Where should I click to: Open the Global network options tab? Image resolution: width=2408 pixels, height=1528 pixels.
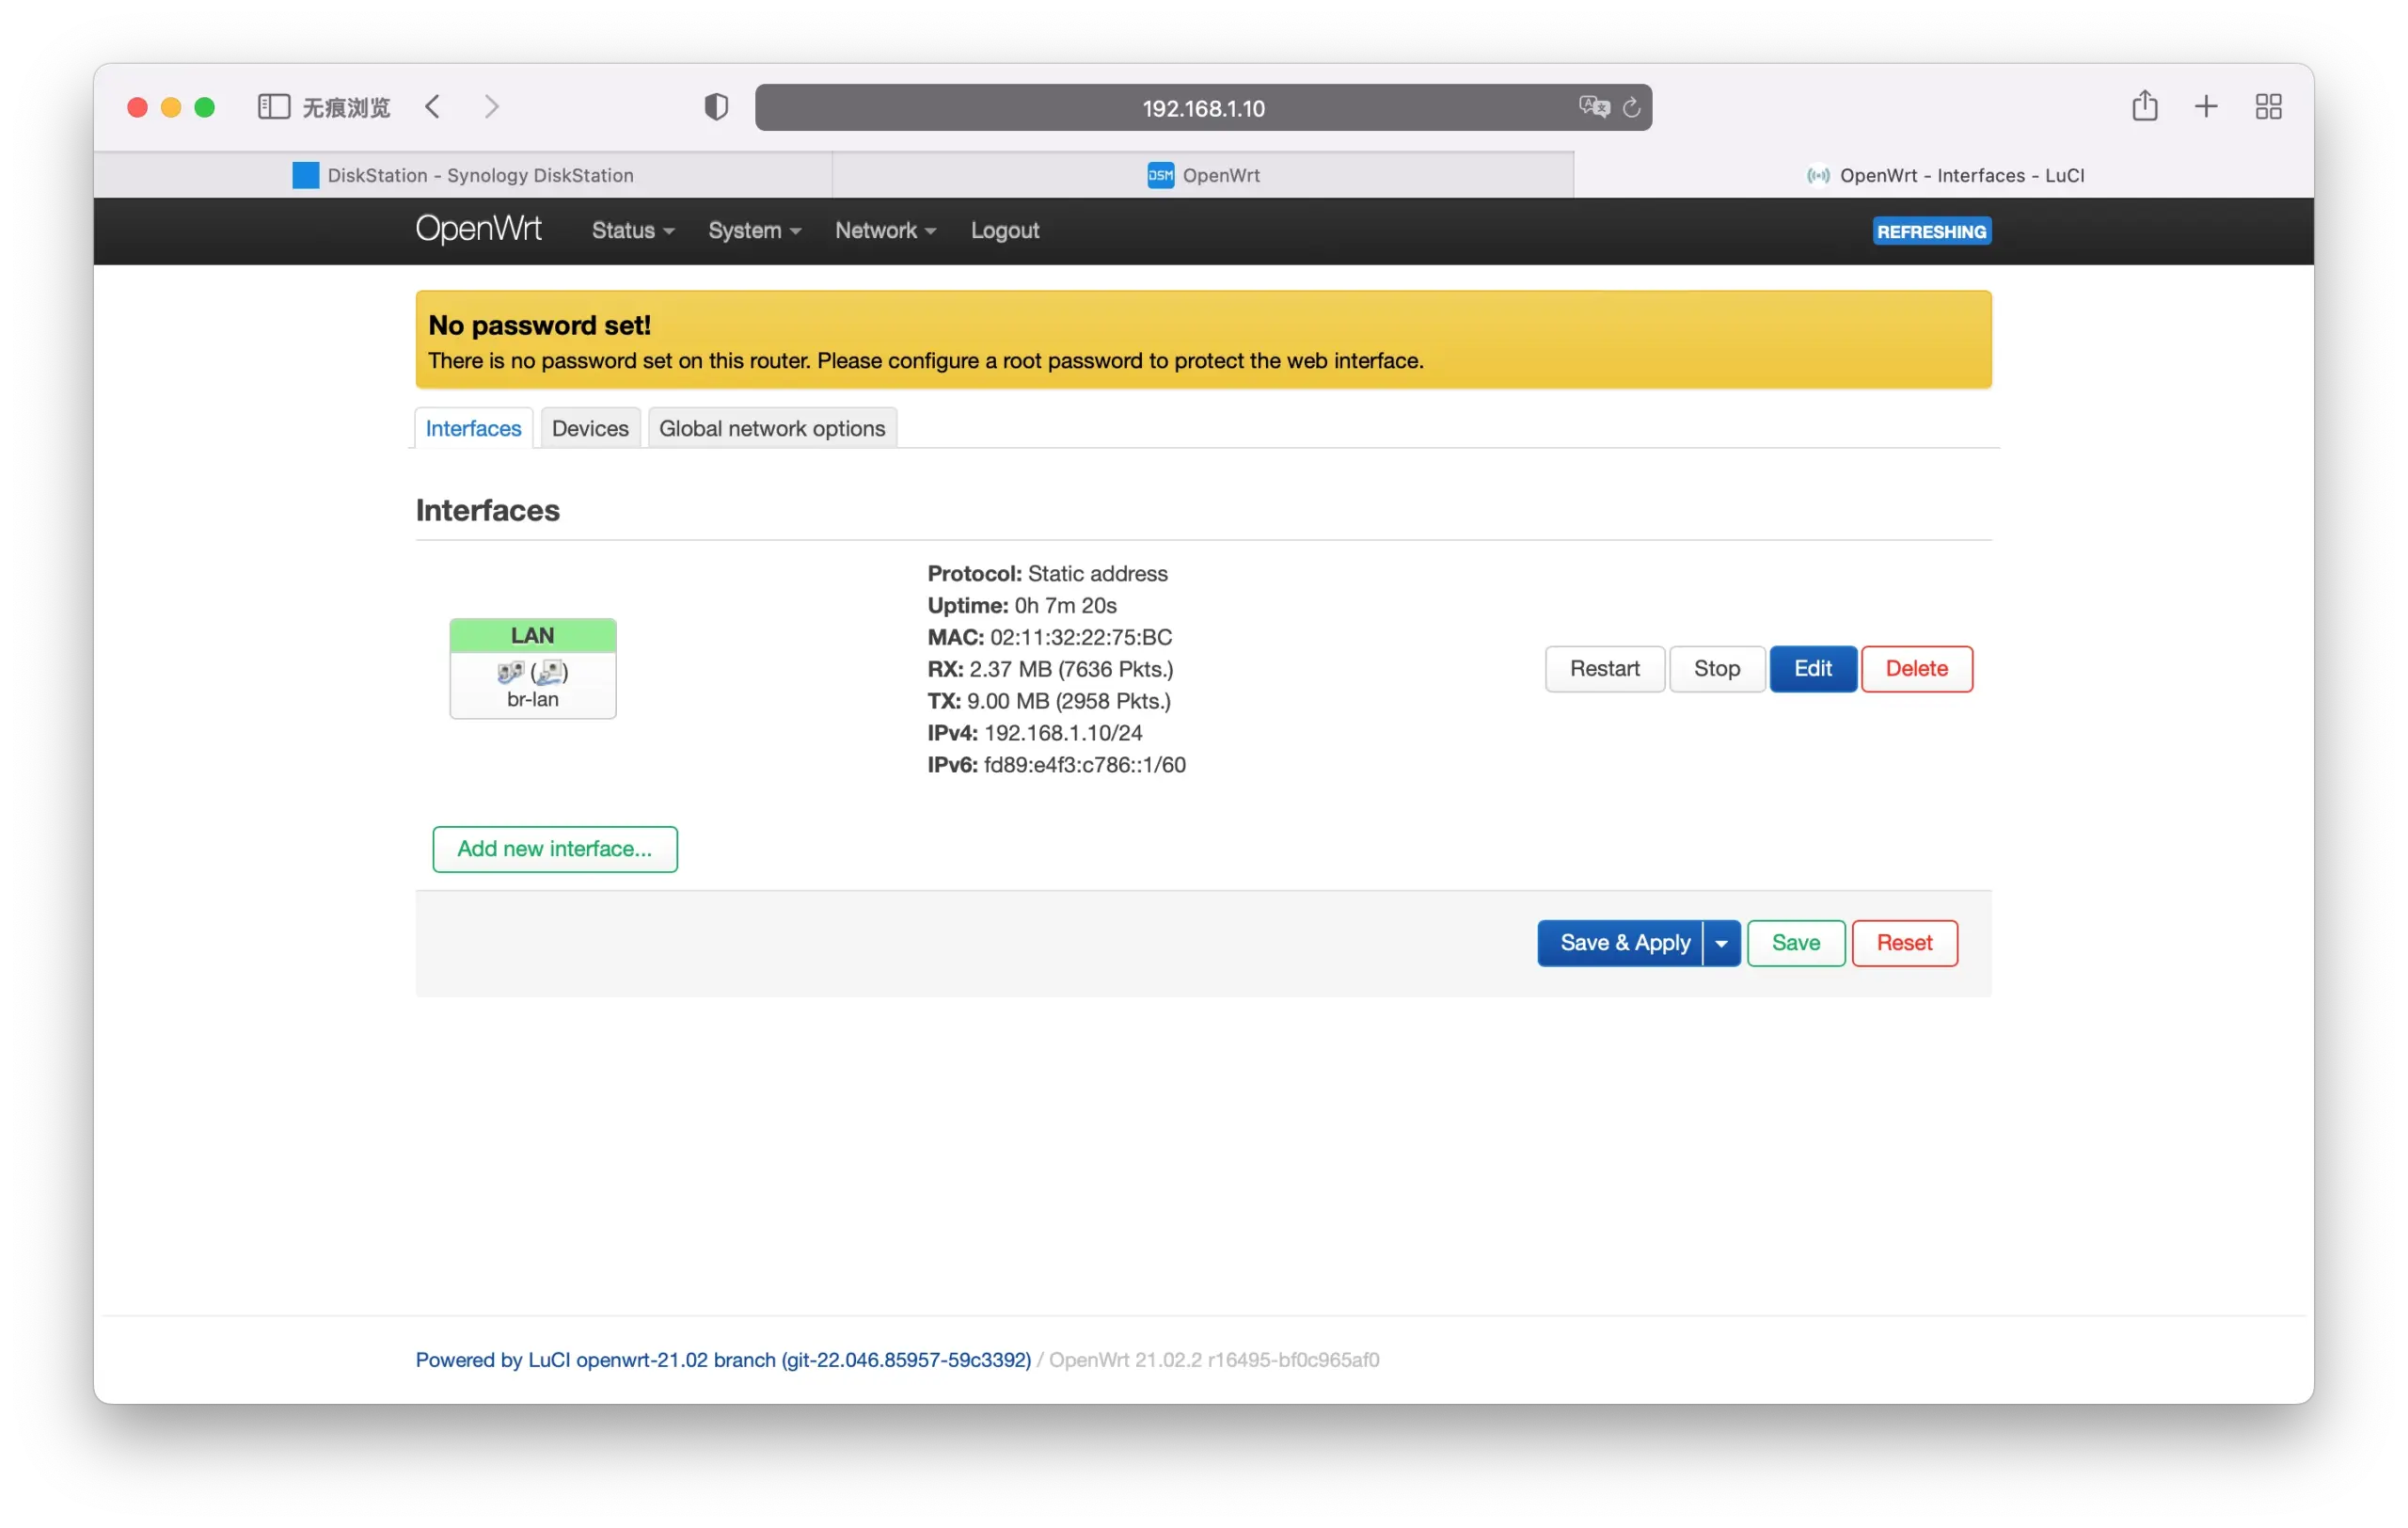pos(772,429)
